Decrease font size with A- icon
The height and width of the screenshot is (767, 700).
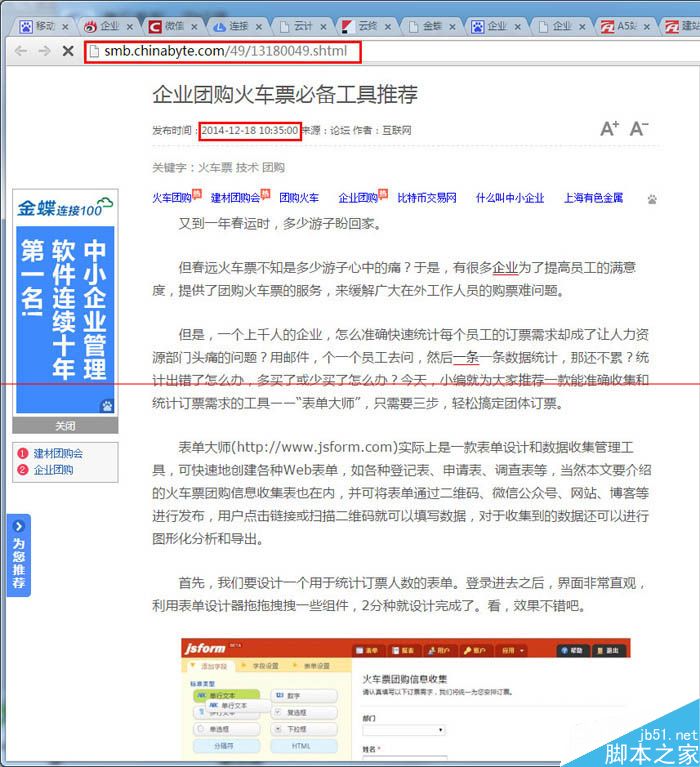(x=639, y=128)
